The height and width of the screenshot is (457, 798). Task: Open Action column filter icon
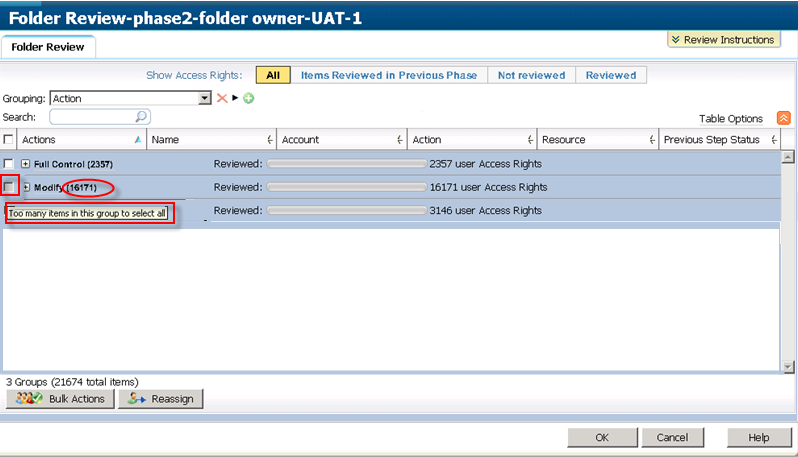[x=530, y=139]
